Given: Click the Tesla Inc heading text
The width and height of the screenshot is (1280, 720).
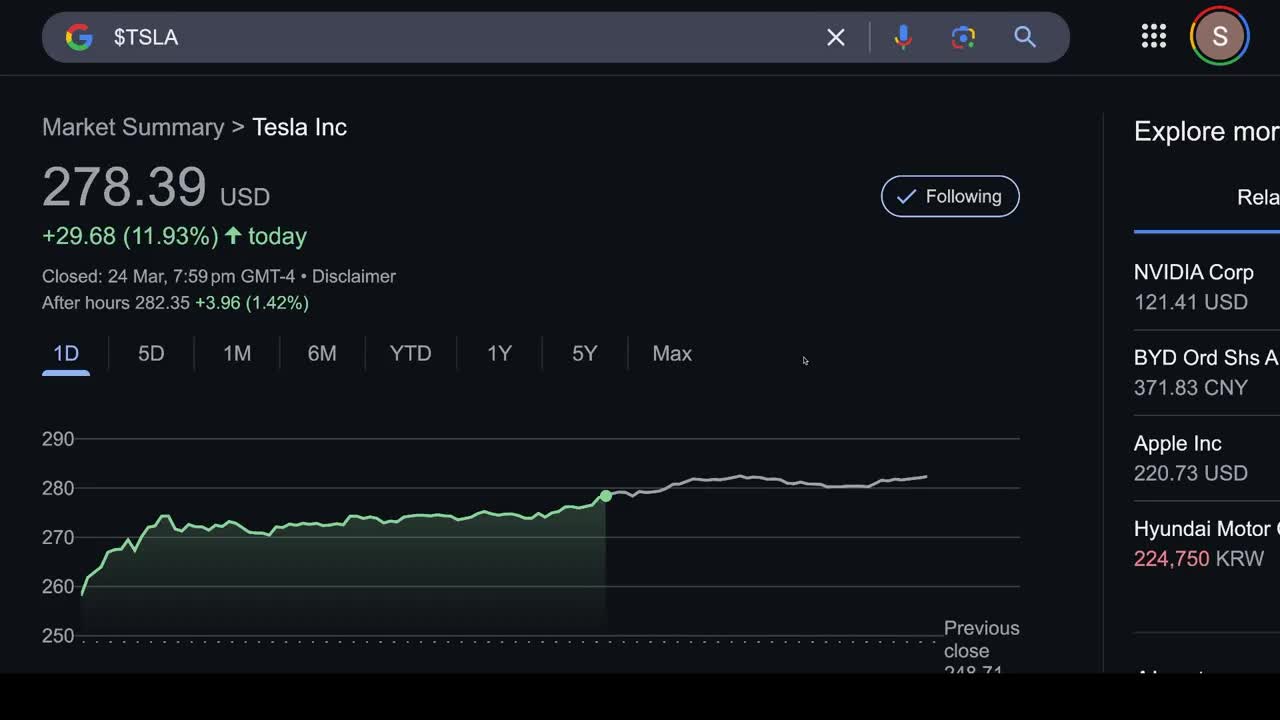Looking at the screenshot, I should 299,127.
